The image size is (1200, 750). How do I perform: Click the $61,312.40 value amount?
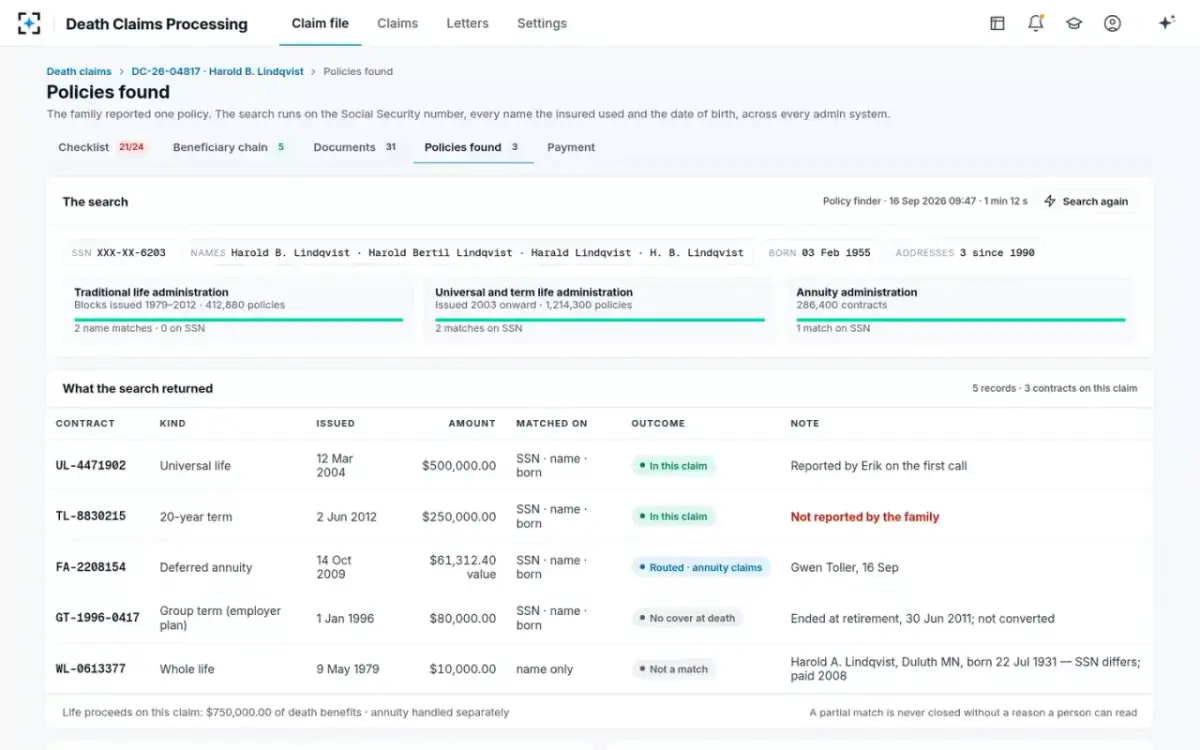point(462,567)
